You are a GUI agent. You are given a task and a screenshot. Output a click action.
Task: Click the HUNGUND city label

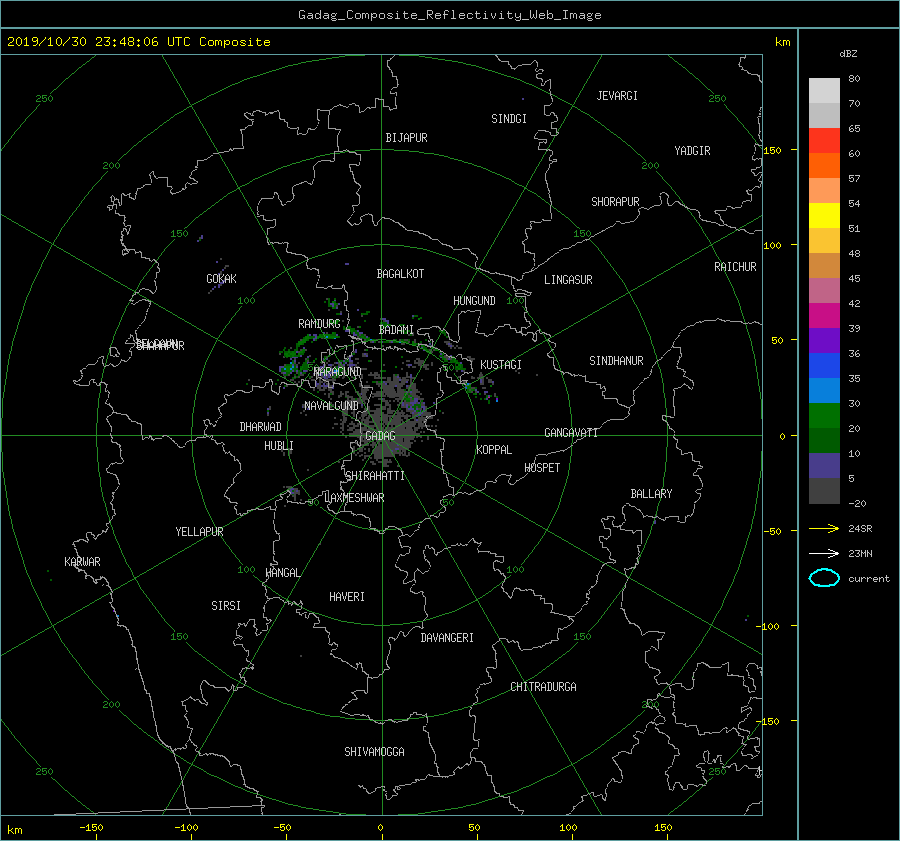click(474, 301)
